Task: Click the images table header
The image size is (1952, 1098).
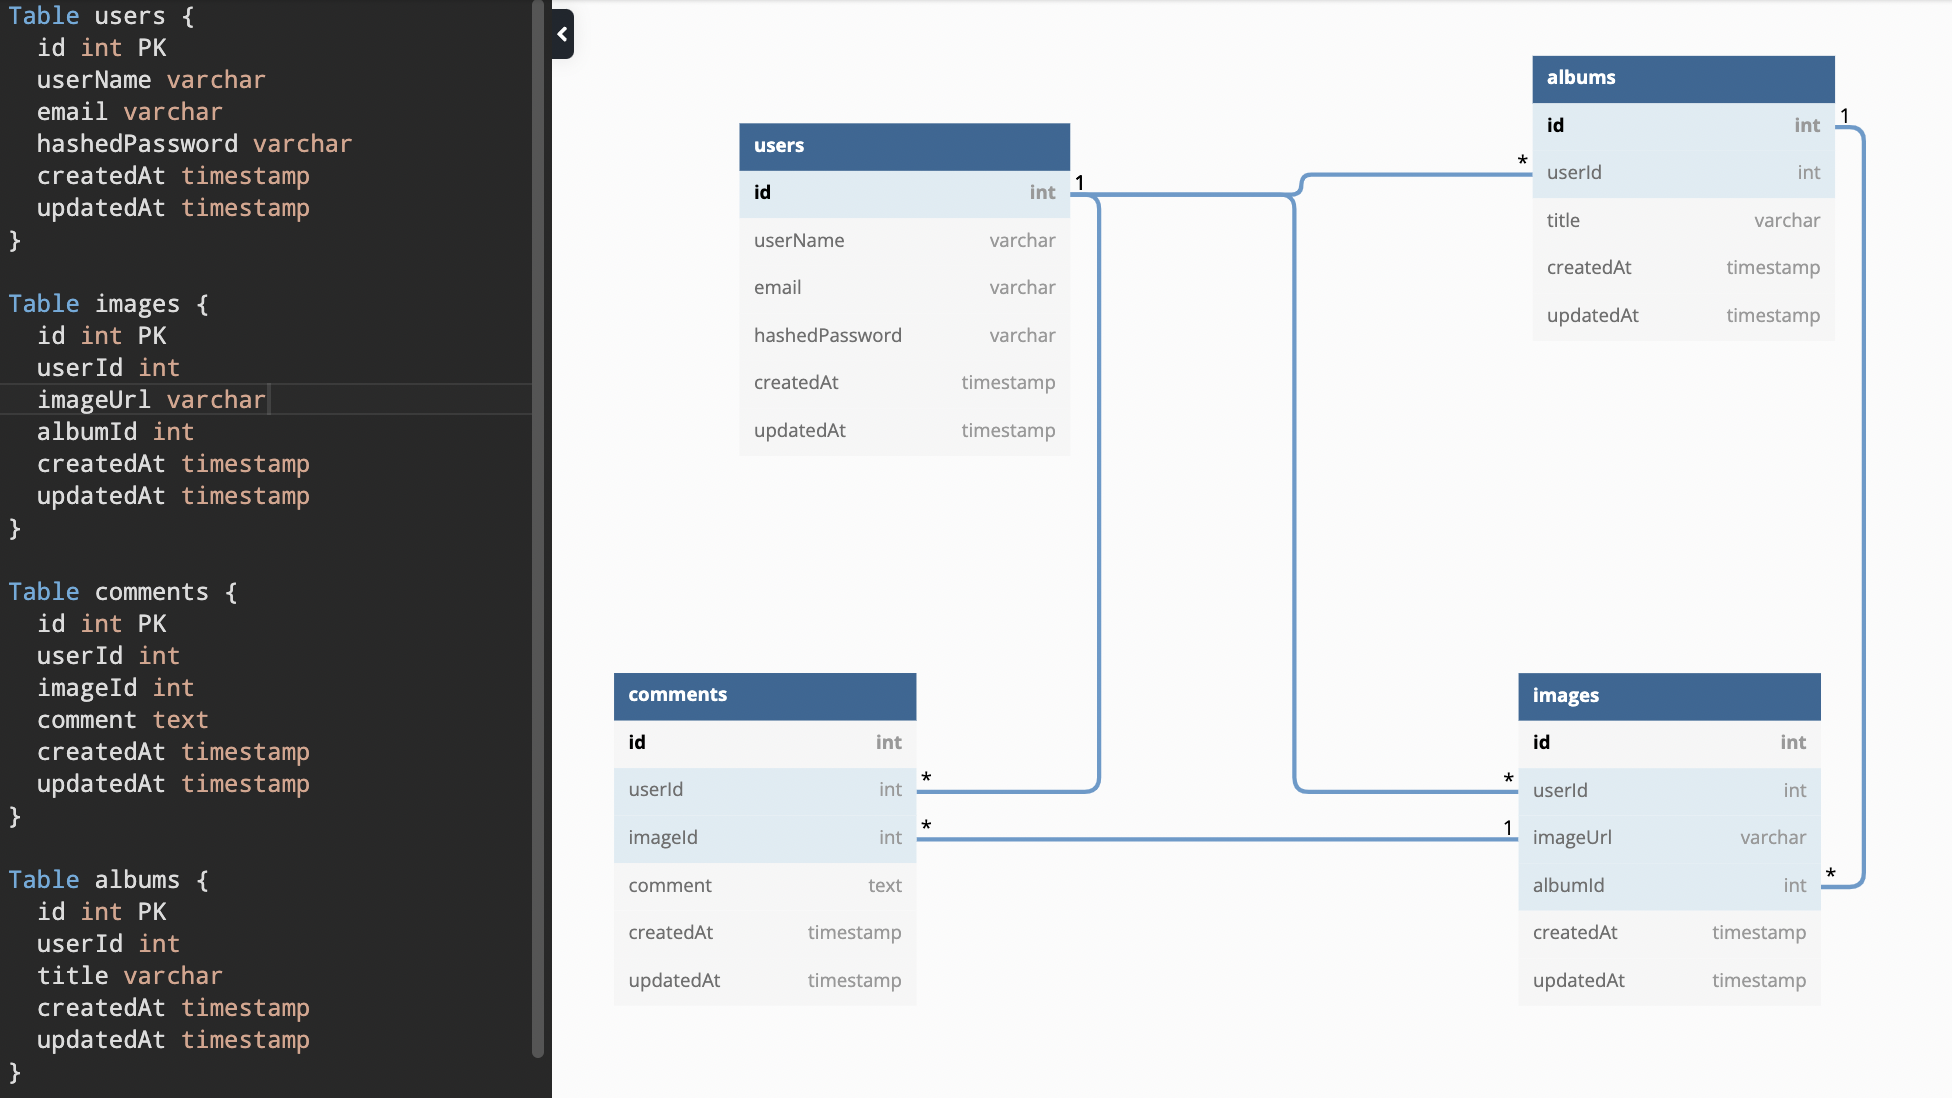Action: click(x=1669, y=696)
